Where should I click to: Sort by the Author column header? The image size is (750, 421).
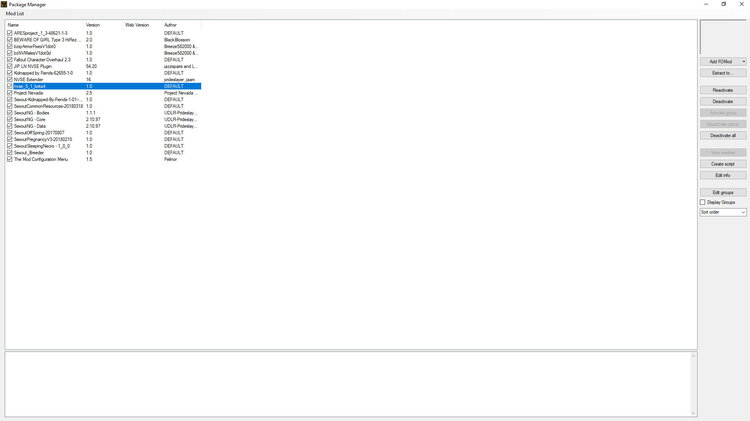[182, 25]
